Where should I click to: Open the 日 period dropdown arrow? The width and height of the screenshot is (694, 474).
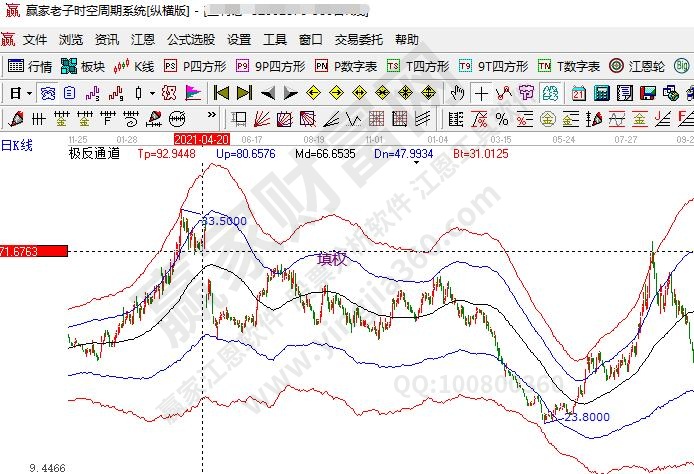point(29,93)
